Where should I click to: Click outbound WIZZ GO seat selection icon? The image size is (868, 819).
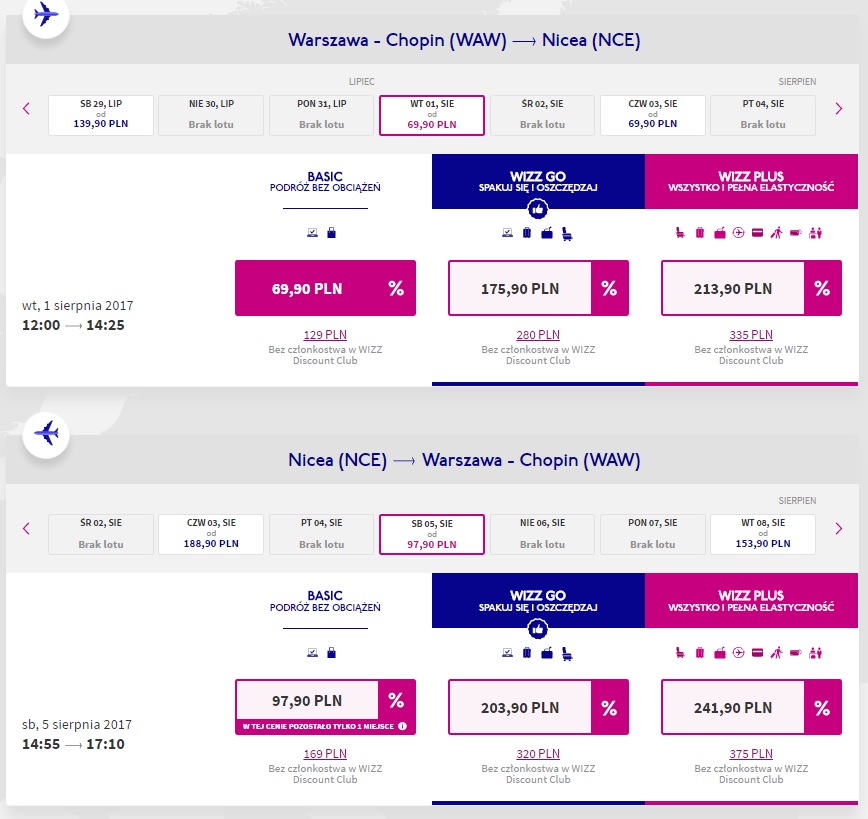[x=567, y=234]
